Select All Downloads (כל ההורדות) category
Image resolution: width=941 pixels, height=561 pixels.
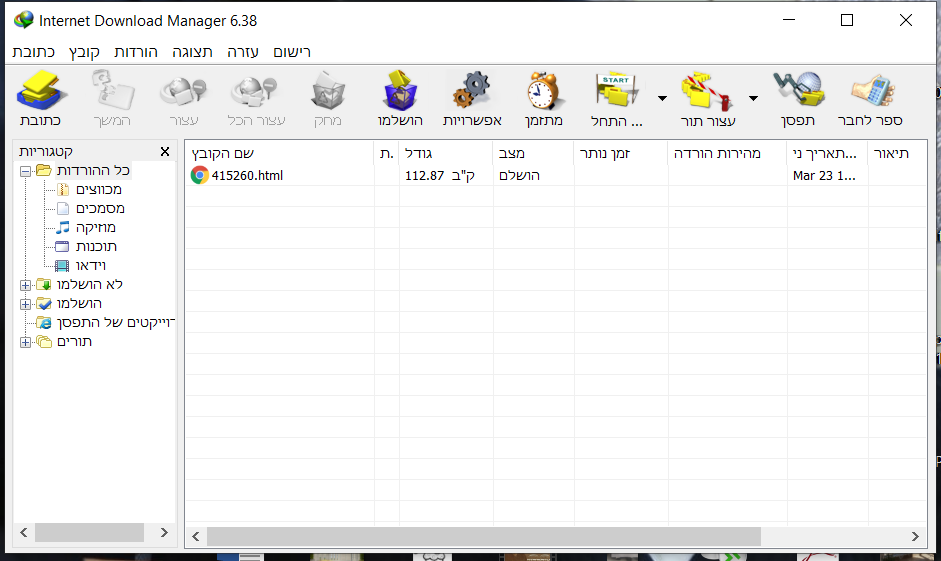pos(93,170)
